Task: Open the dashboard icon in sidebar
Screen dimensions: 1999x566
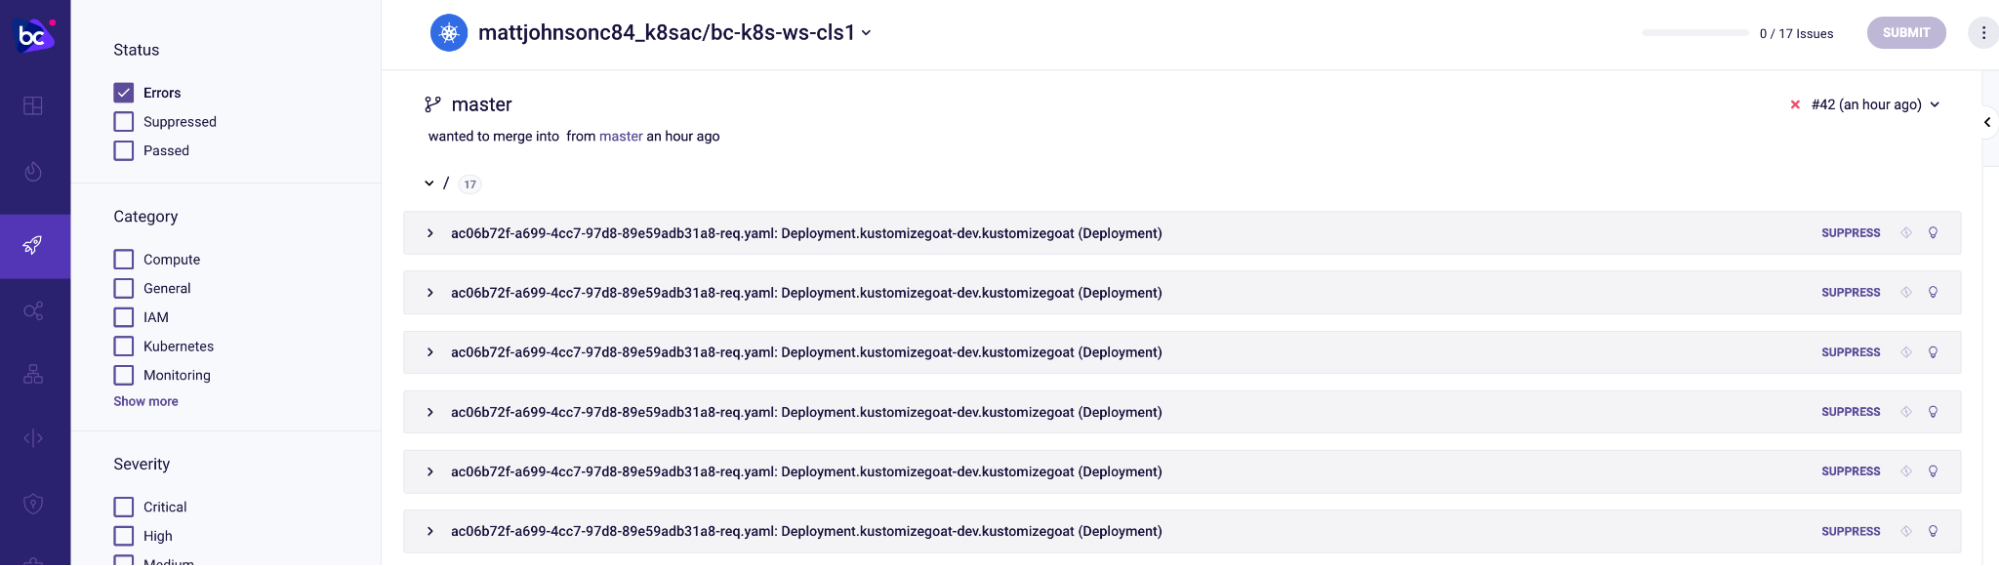Action: [x=33, y=106]
